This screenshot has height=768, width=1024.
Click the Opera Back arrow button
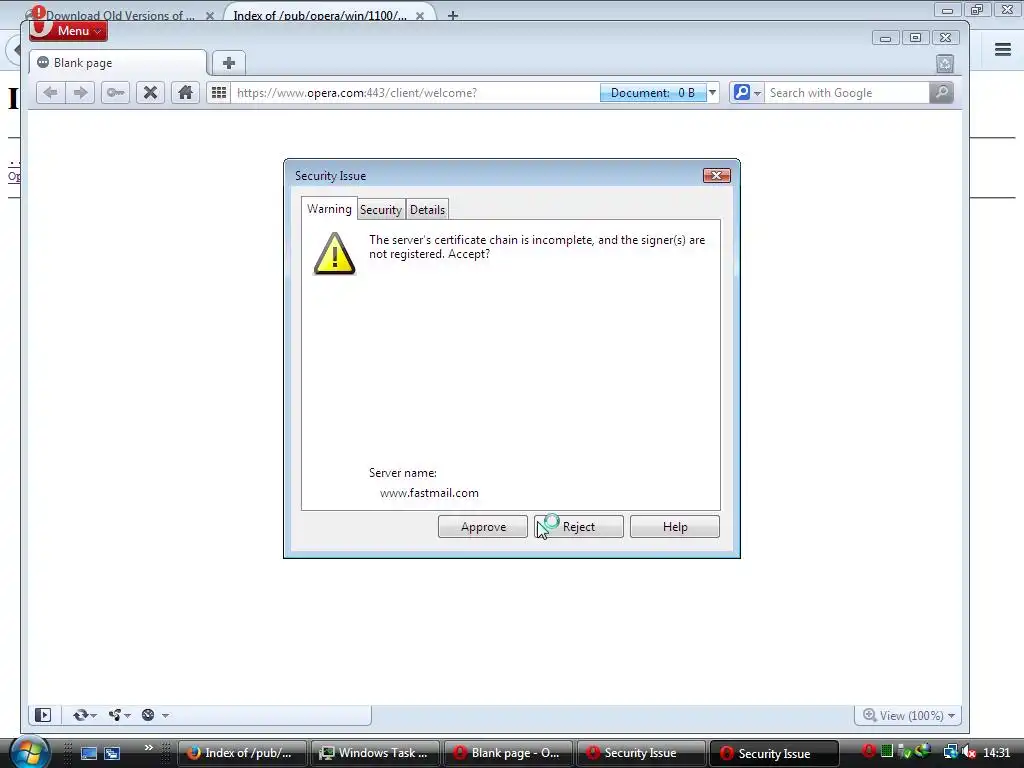point(50,93)
